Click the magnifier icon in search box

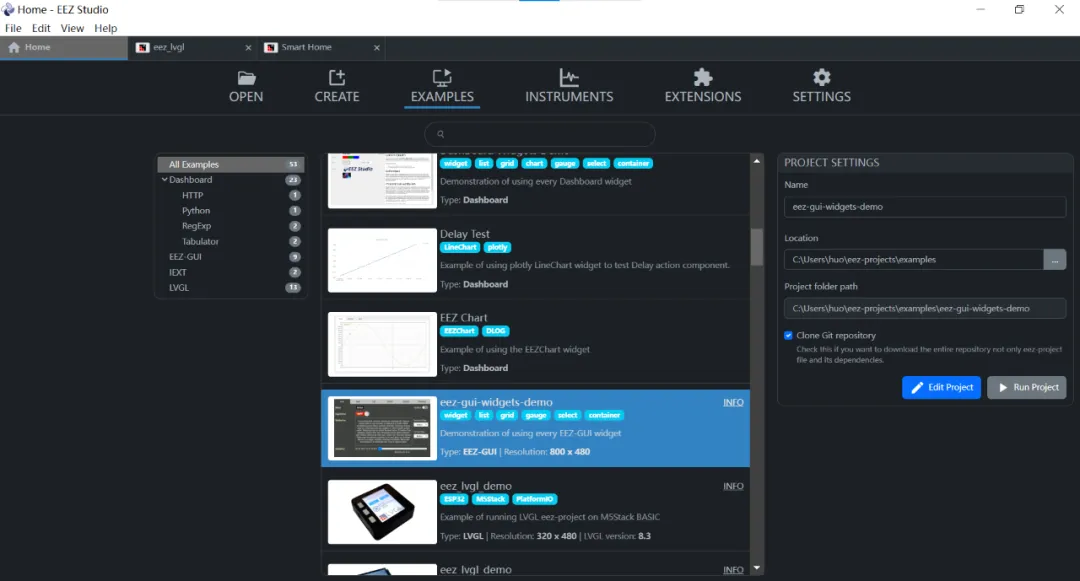click(441, 134)
